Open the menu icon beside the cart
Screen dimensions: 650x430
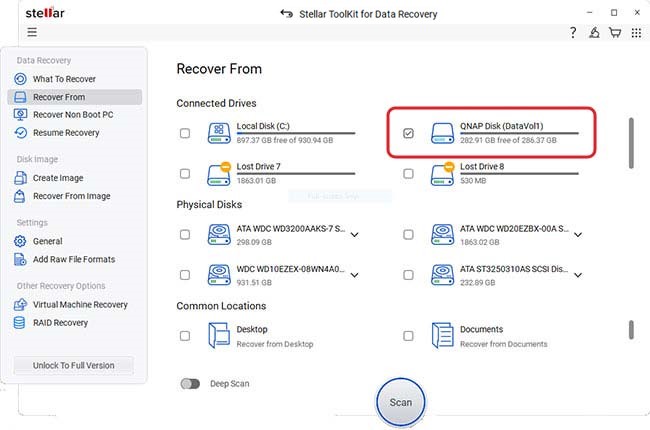point(635,33)
